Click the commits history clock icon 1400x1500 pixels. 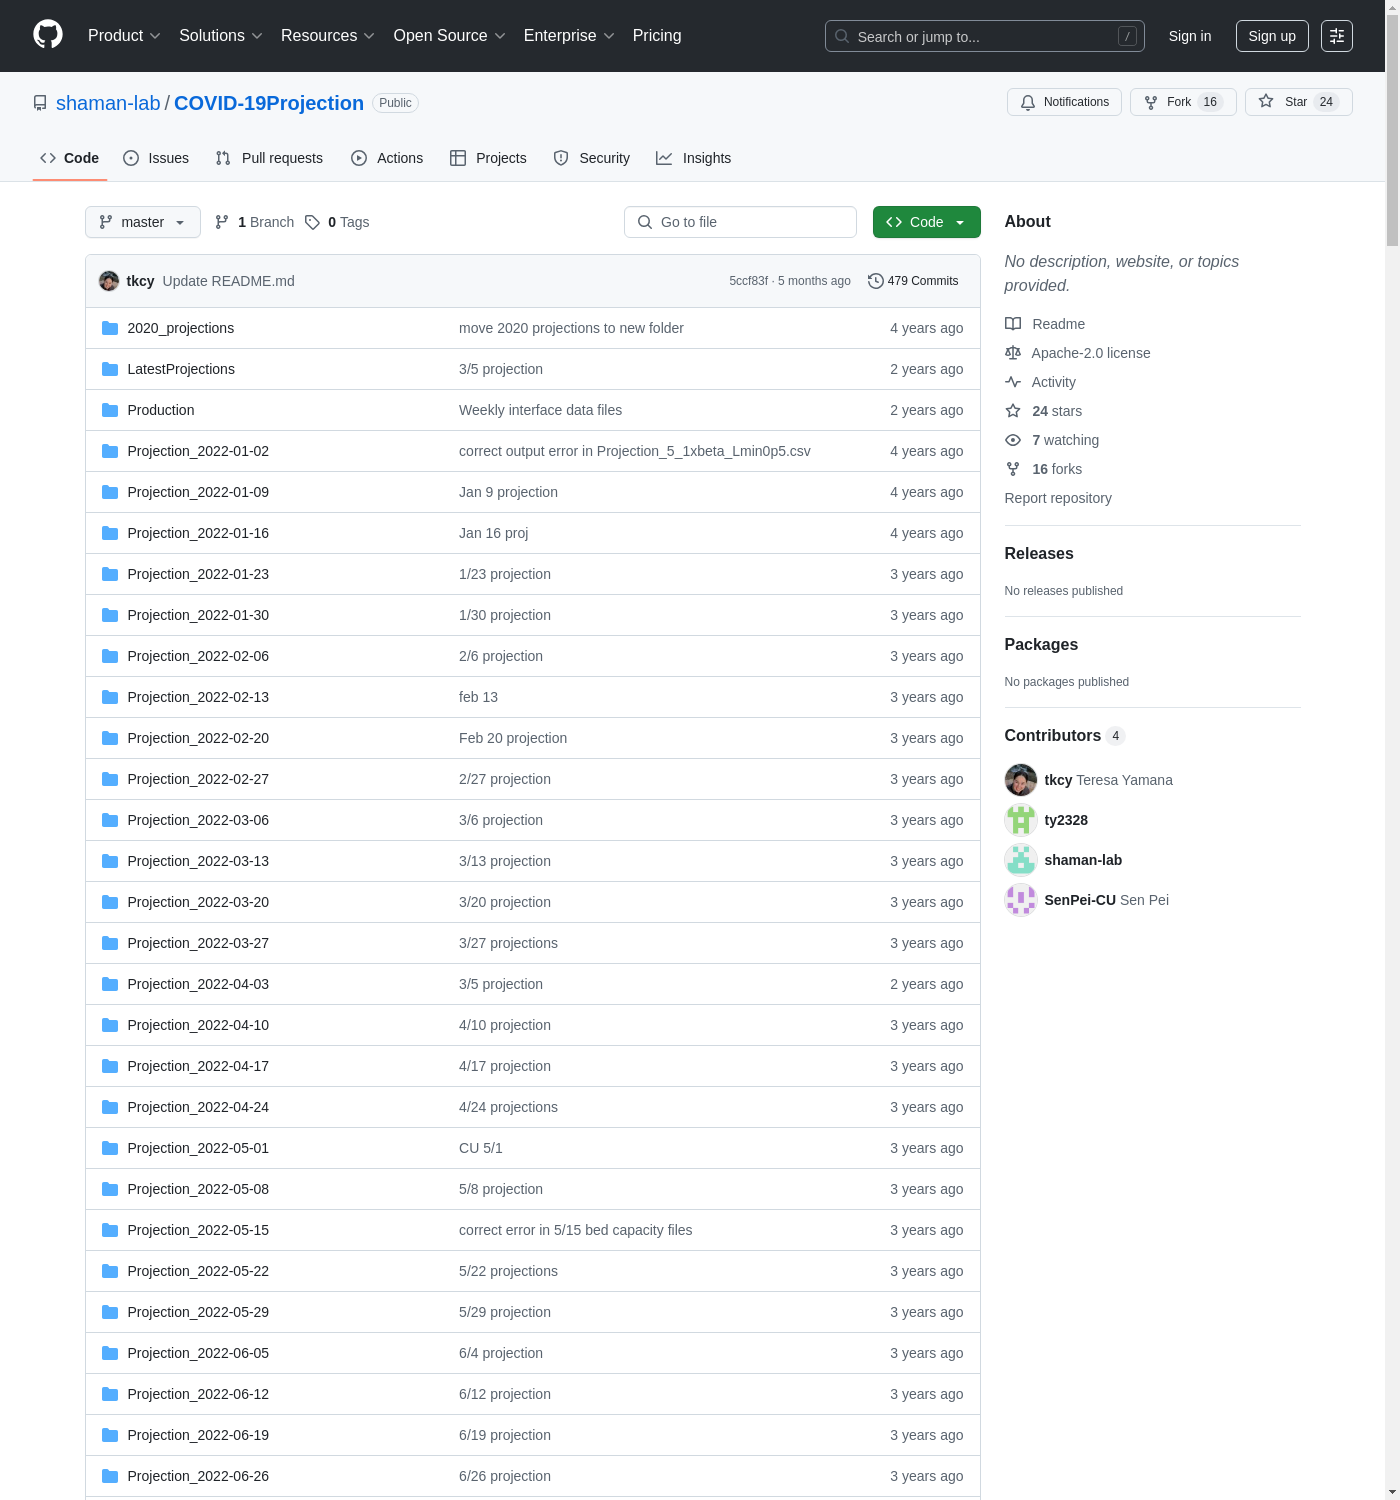[x=876, y=281]
